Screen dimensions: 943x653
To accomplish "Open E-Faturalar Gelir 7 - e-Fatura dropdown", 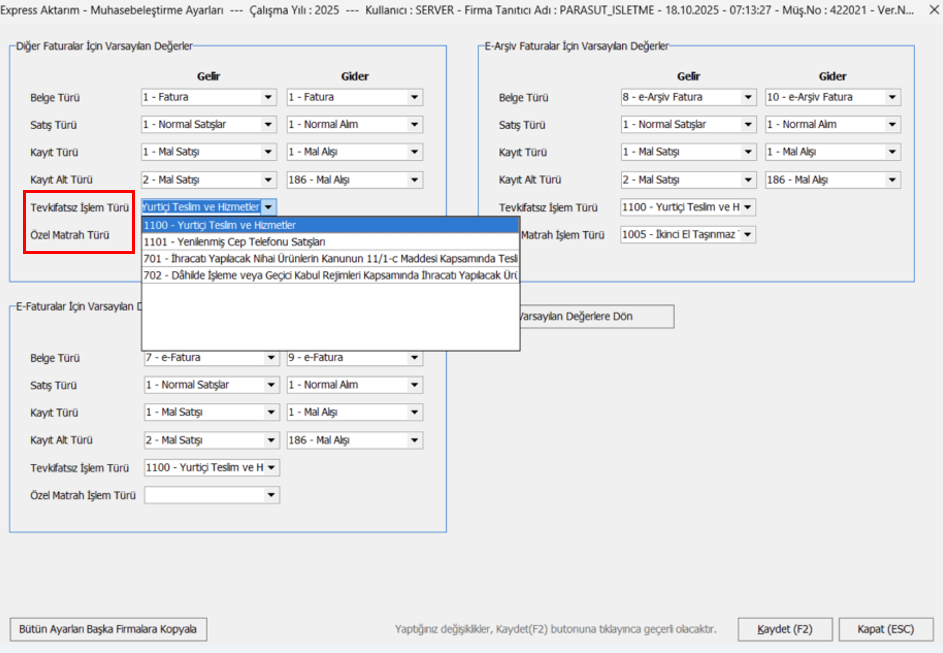I will (212, 358).
